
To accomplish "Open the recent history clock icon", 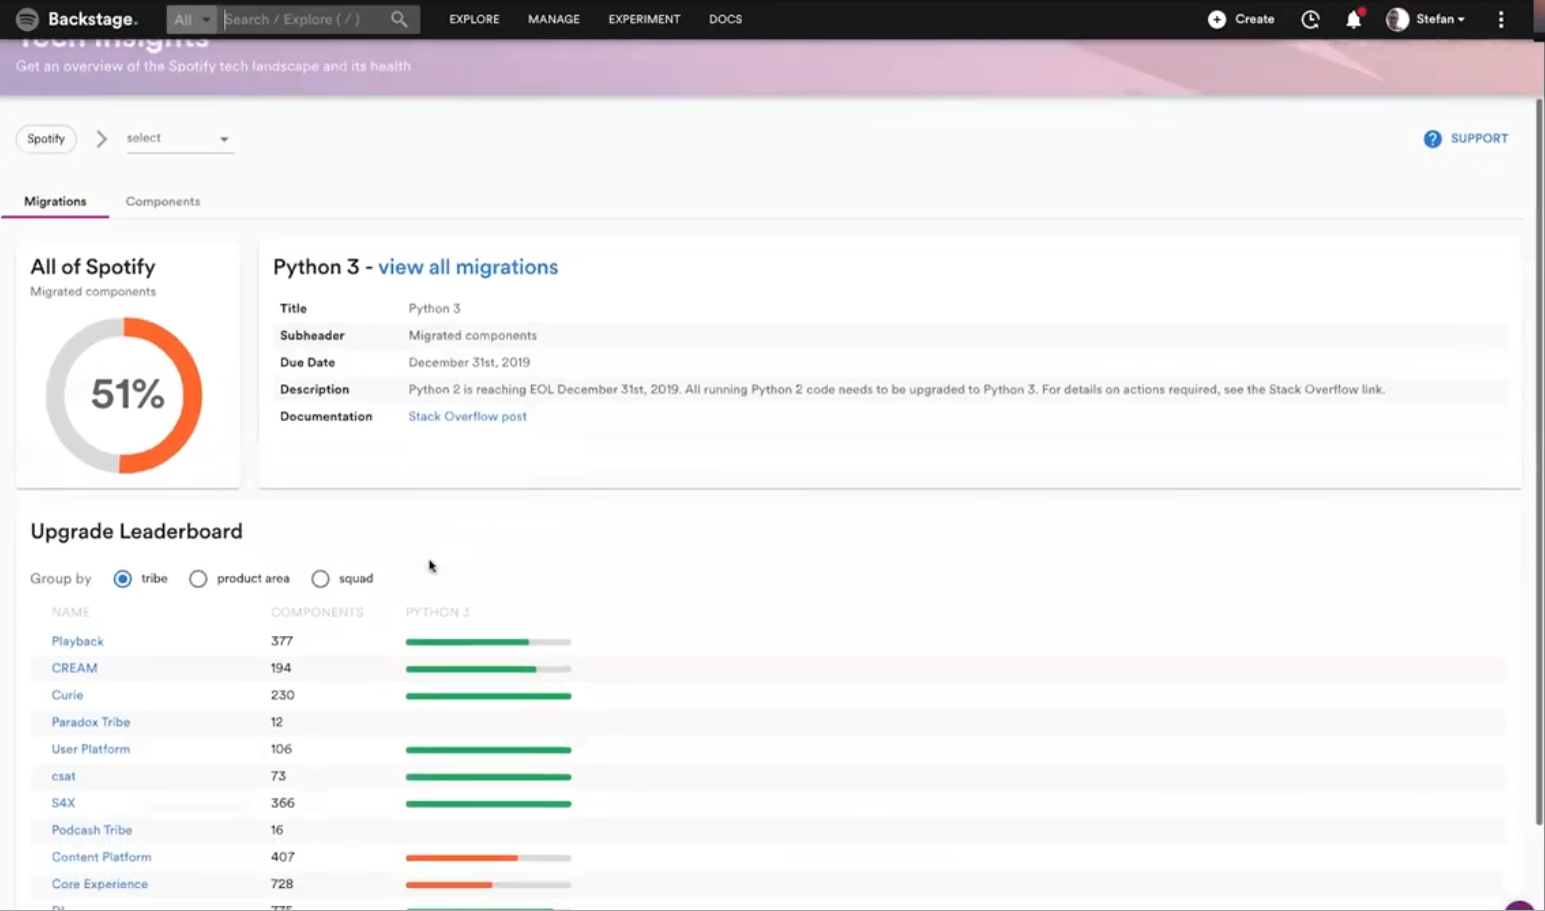I will (1310, 19).
